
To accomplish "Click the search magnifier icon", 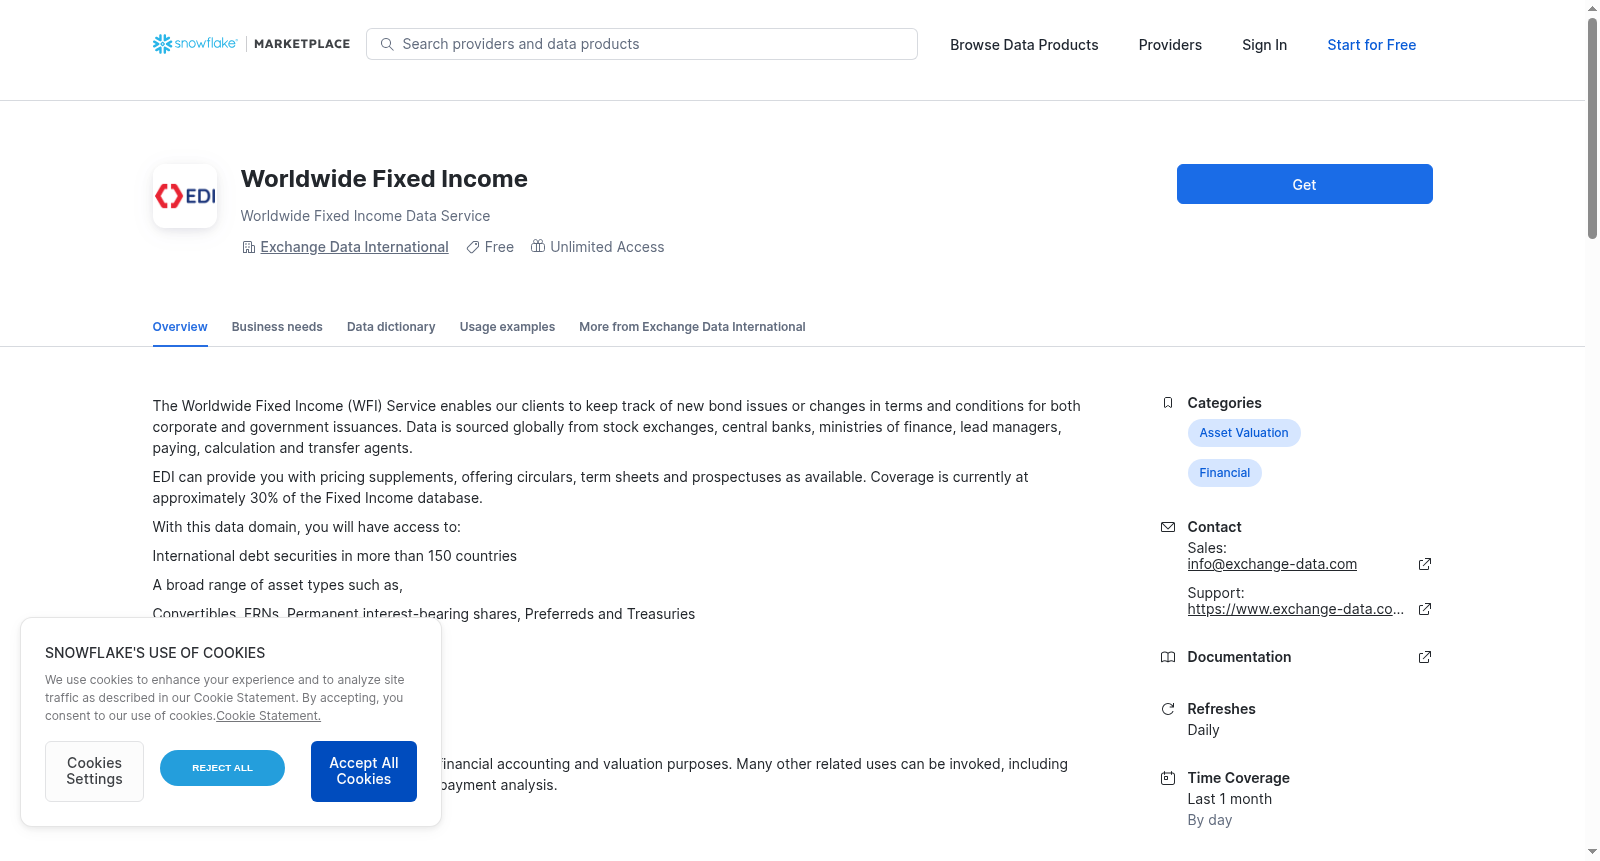I will click(x=387, y=44).
